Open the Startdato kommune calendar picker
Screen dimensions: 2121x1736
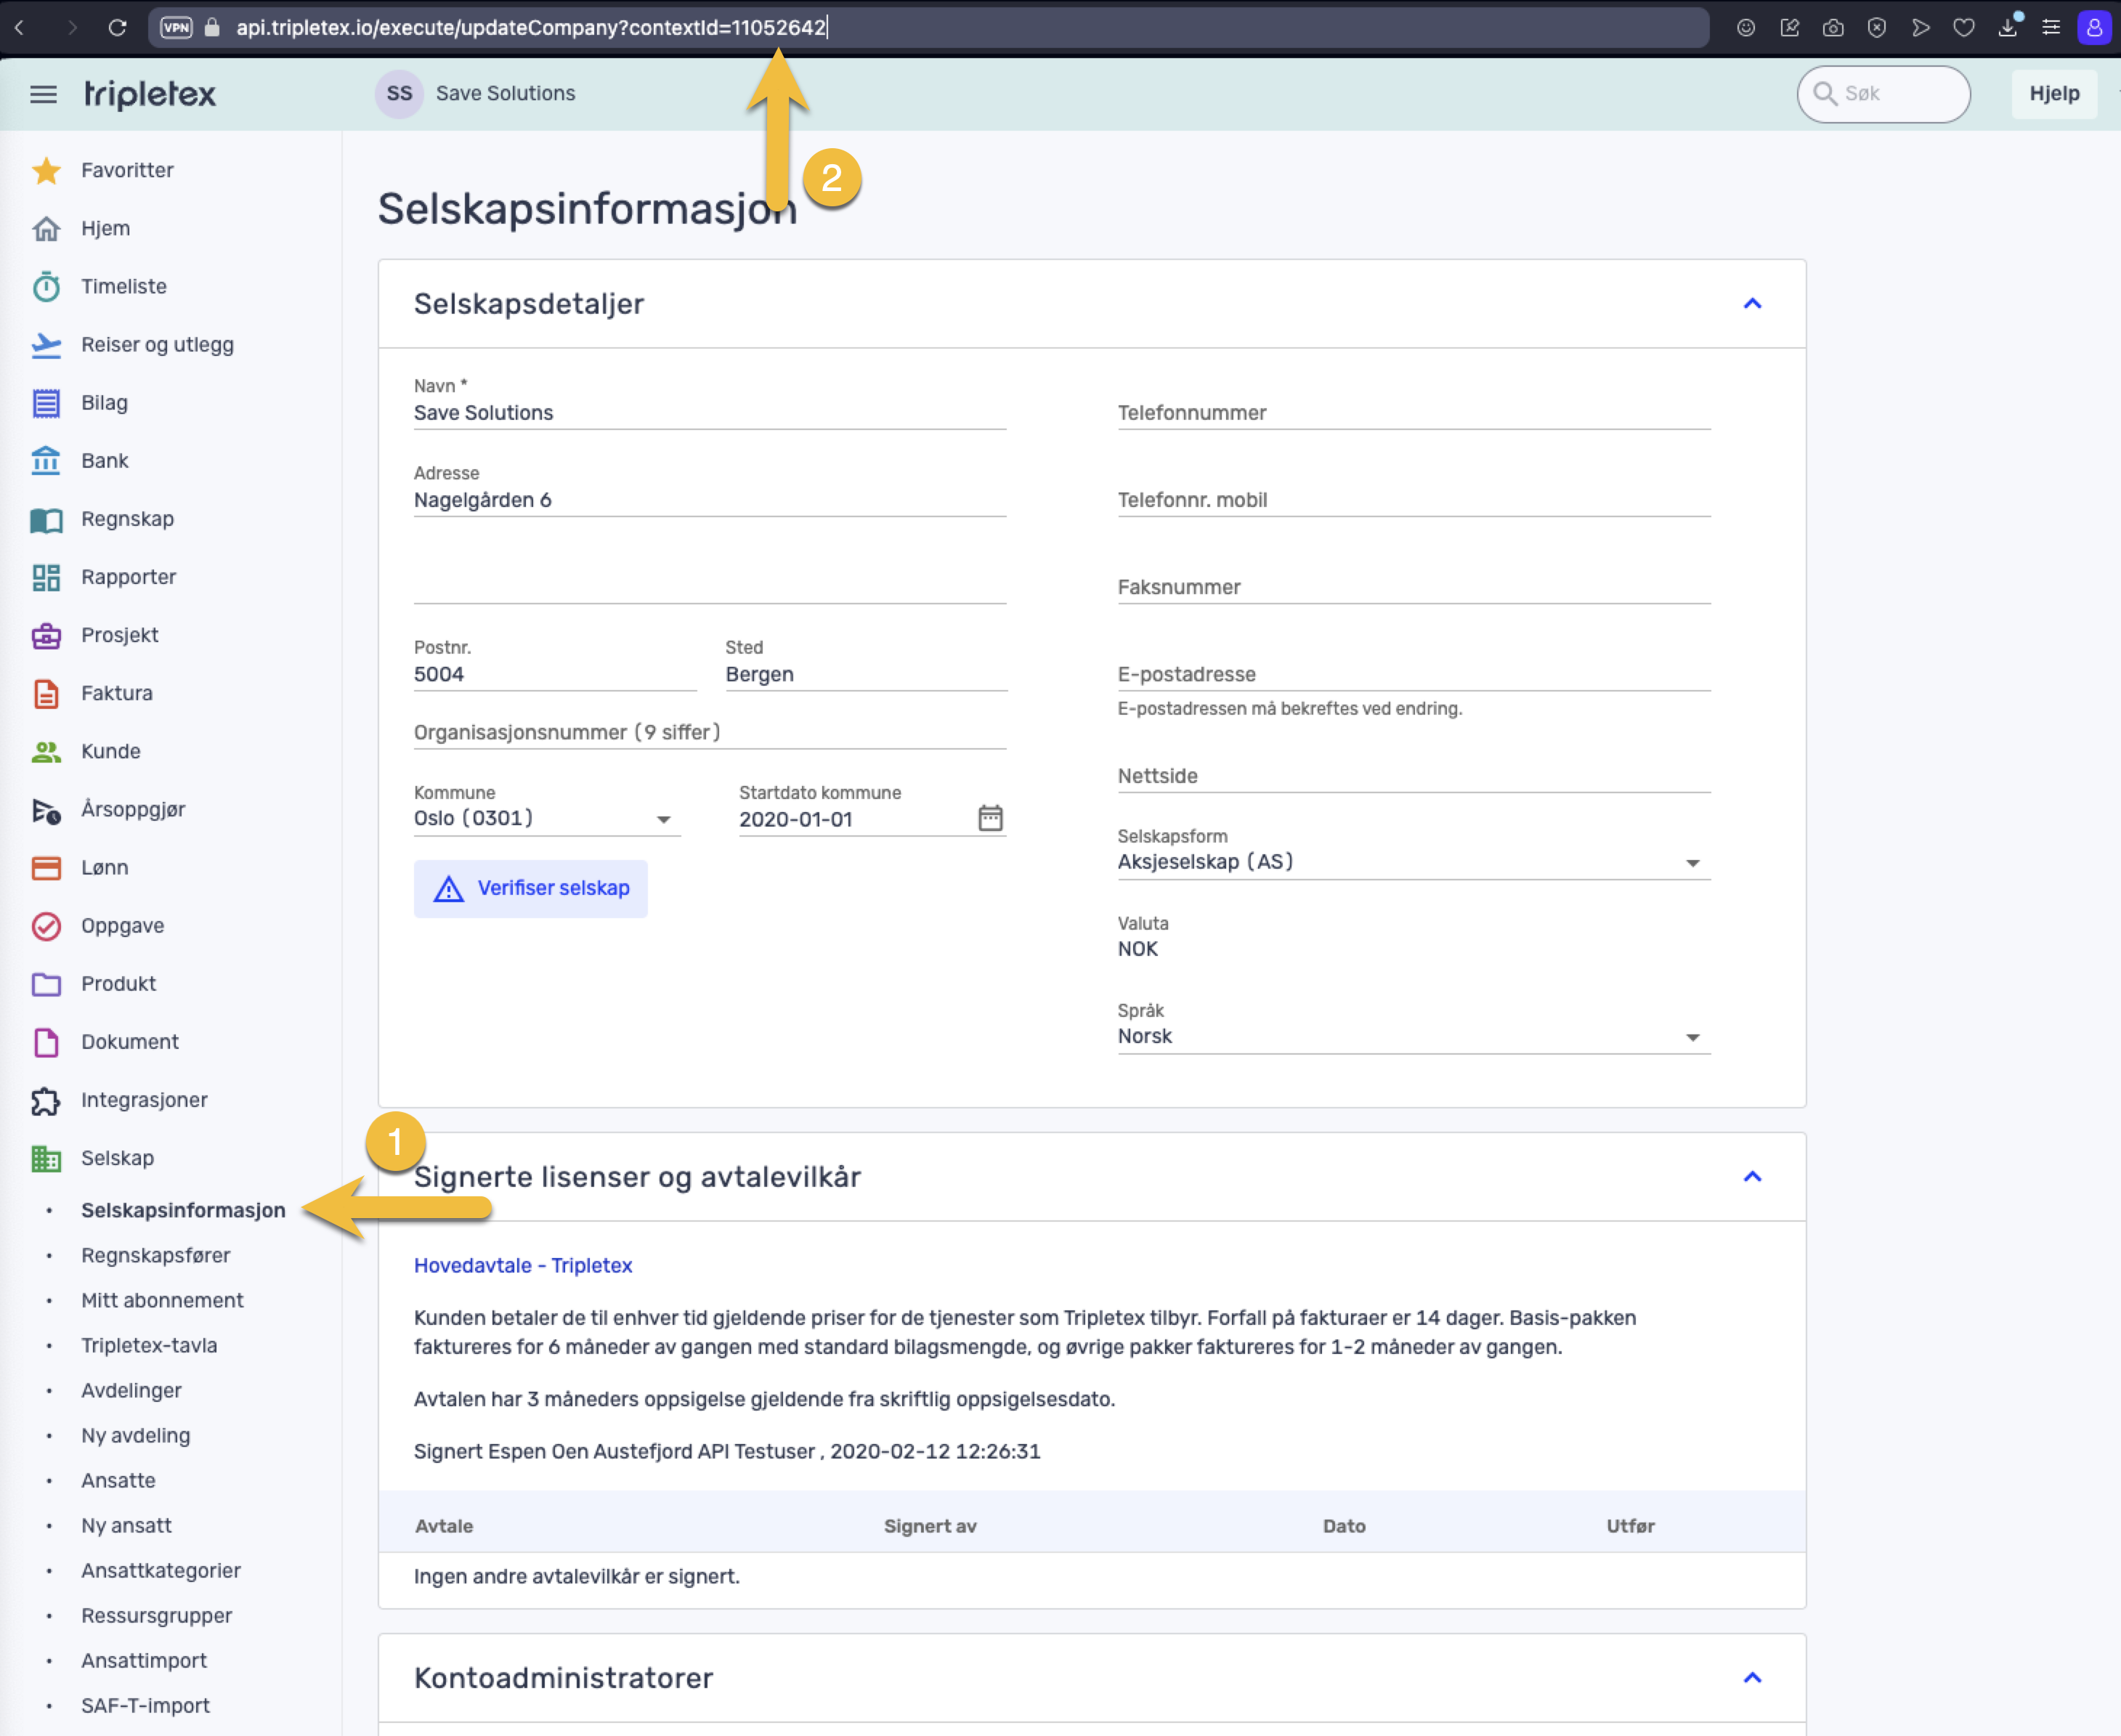[990, 818]
